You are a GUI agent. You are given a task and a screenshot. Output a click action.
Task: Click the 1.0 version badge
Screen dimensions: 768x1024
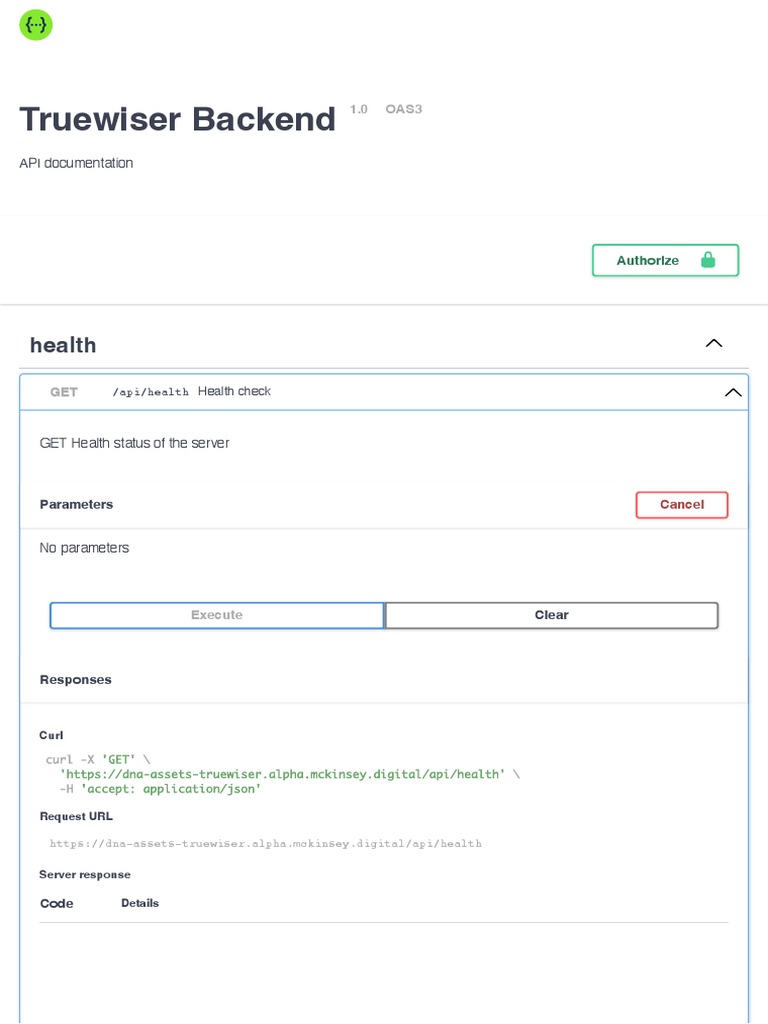(x=358, y=109)
